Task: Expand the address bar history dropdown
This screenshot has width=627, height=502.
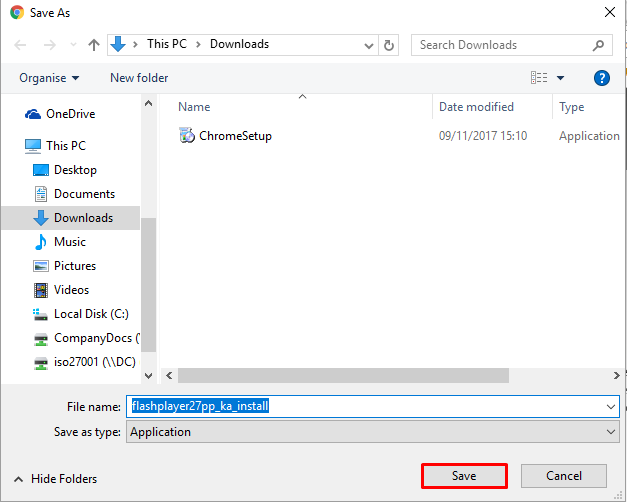Action: [368, 45]
